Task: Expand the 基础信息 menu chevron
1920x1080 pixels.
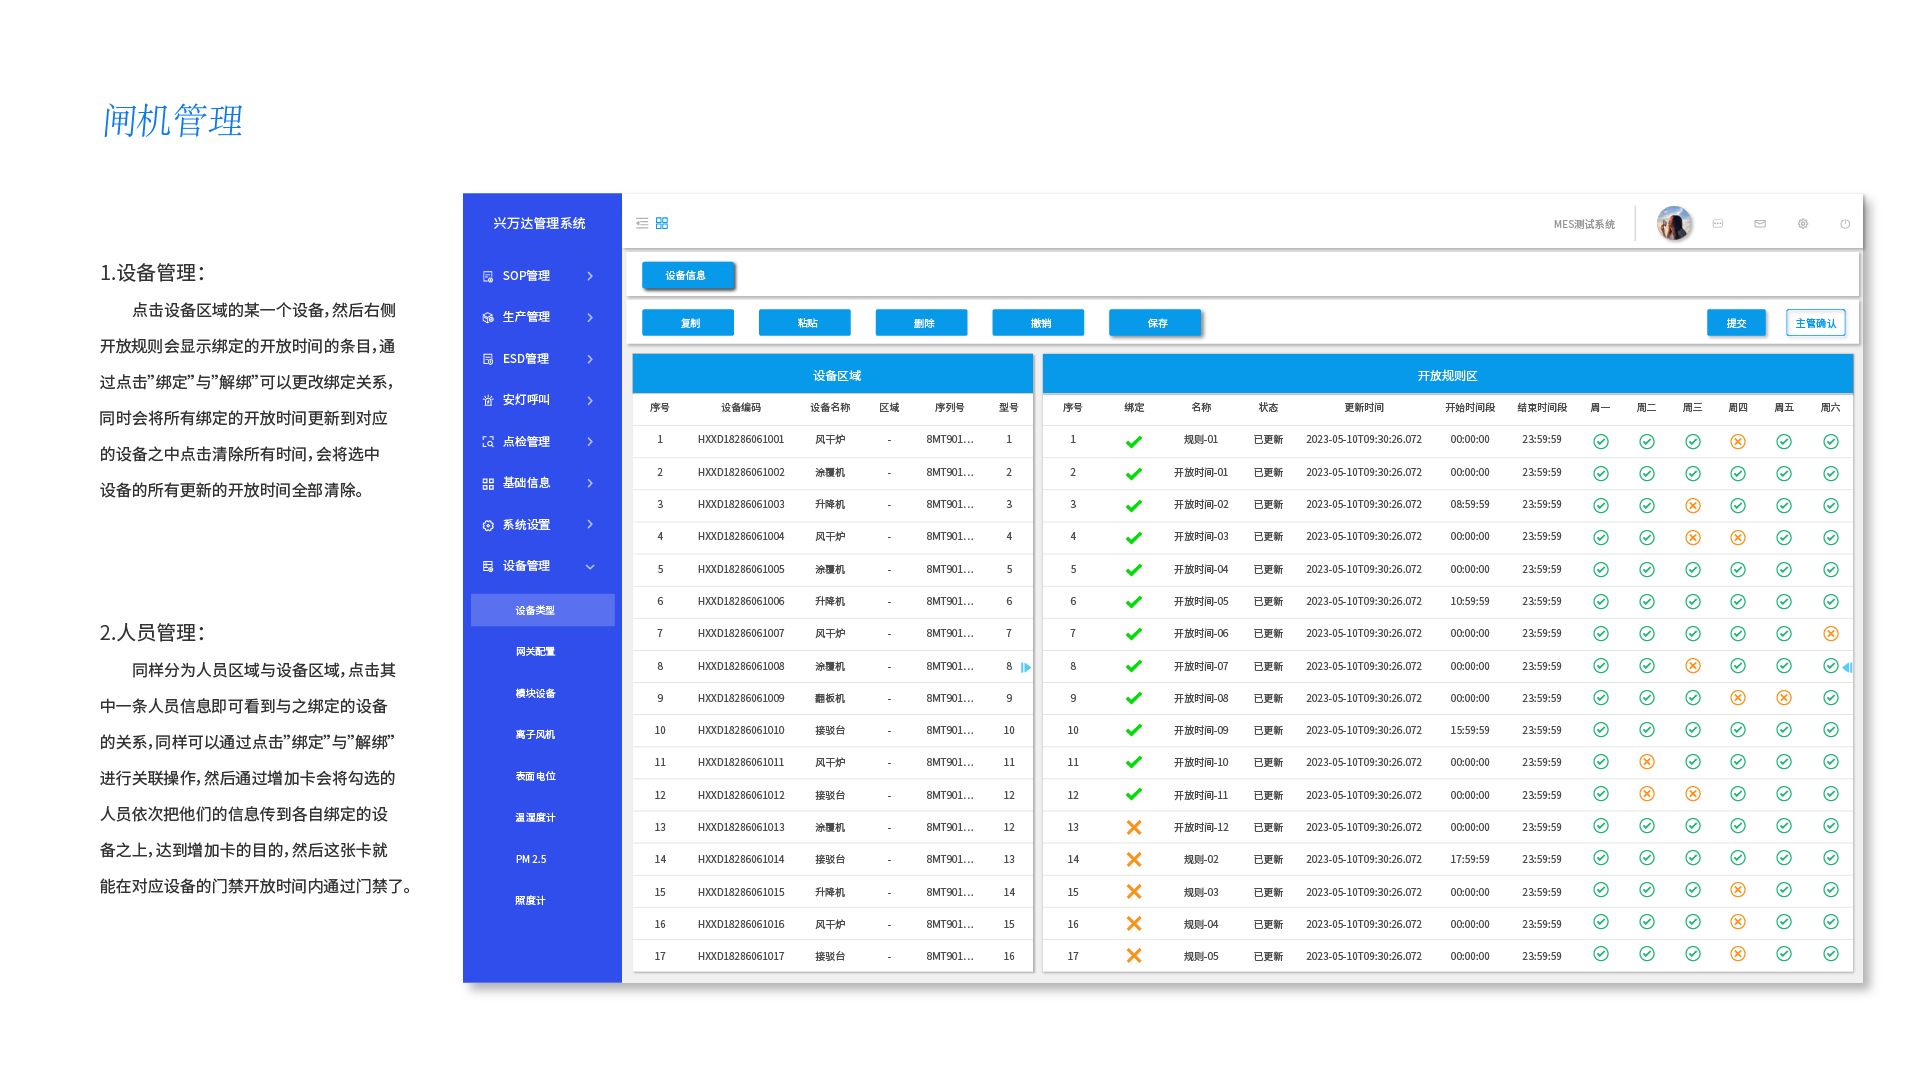Action: [x=590, y=483]
